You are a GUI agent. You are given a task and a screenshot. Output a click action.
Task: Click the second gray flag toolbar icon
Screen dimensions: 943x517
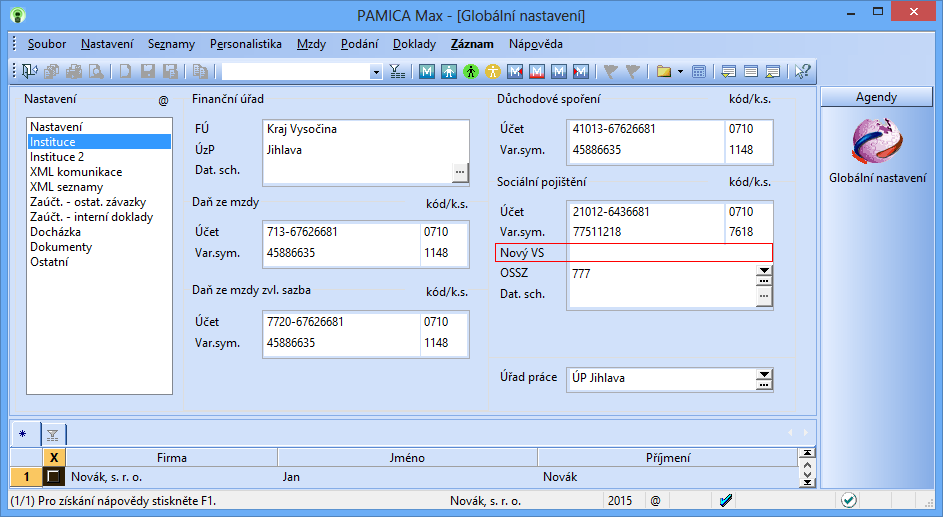(632, 72)
